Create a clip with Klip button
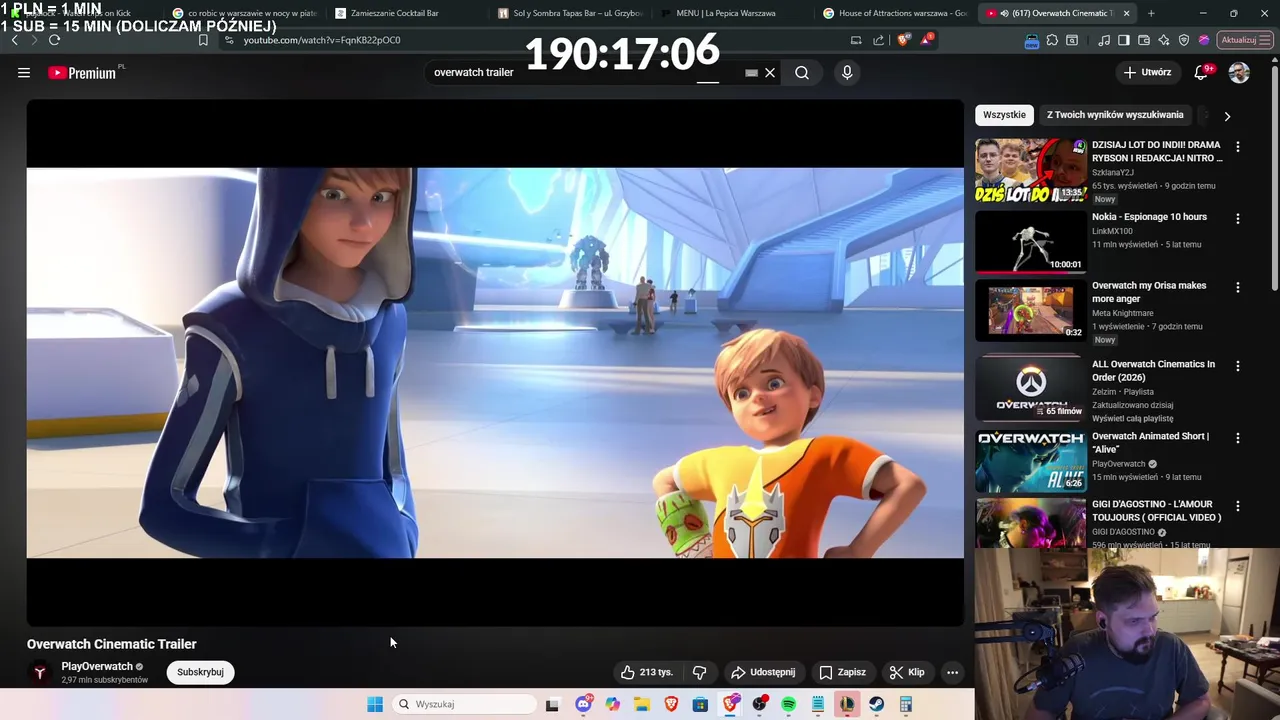 [x=907, y=672]
